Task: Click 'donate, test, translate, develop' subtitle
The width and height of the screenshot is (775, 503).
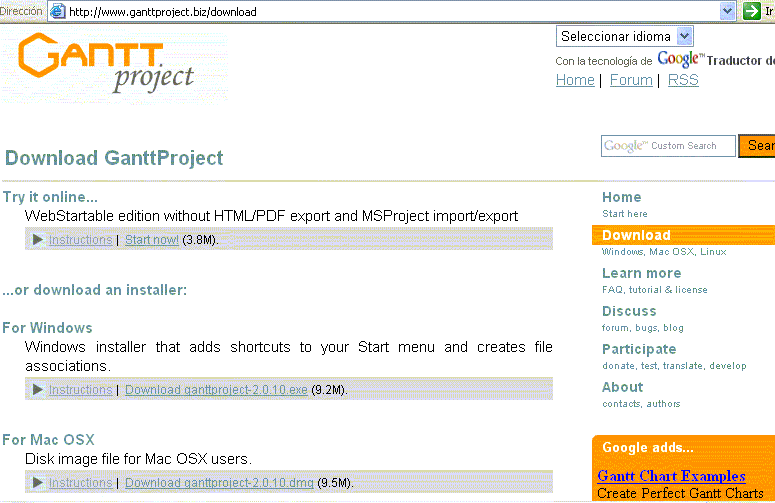Action: point(674,366)
